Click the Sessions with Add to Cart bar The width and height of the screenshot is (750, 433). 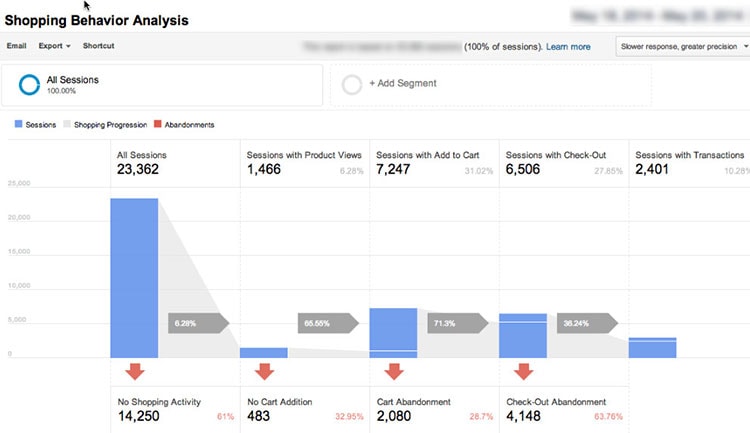click(x=393, y=332)
